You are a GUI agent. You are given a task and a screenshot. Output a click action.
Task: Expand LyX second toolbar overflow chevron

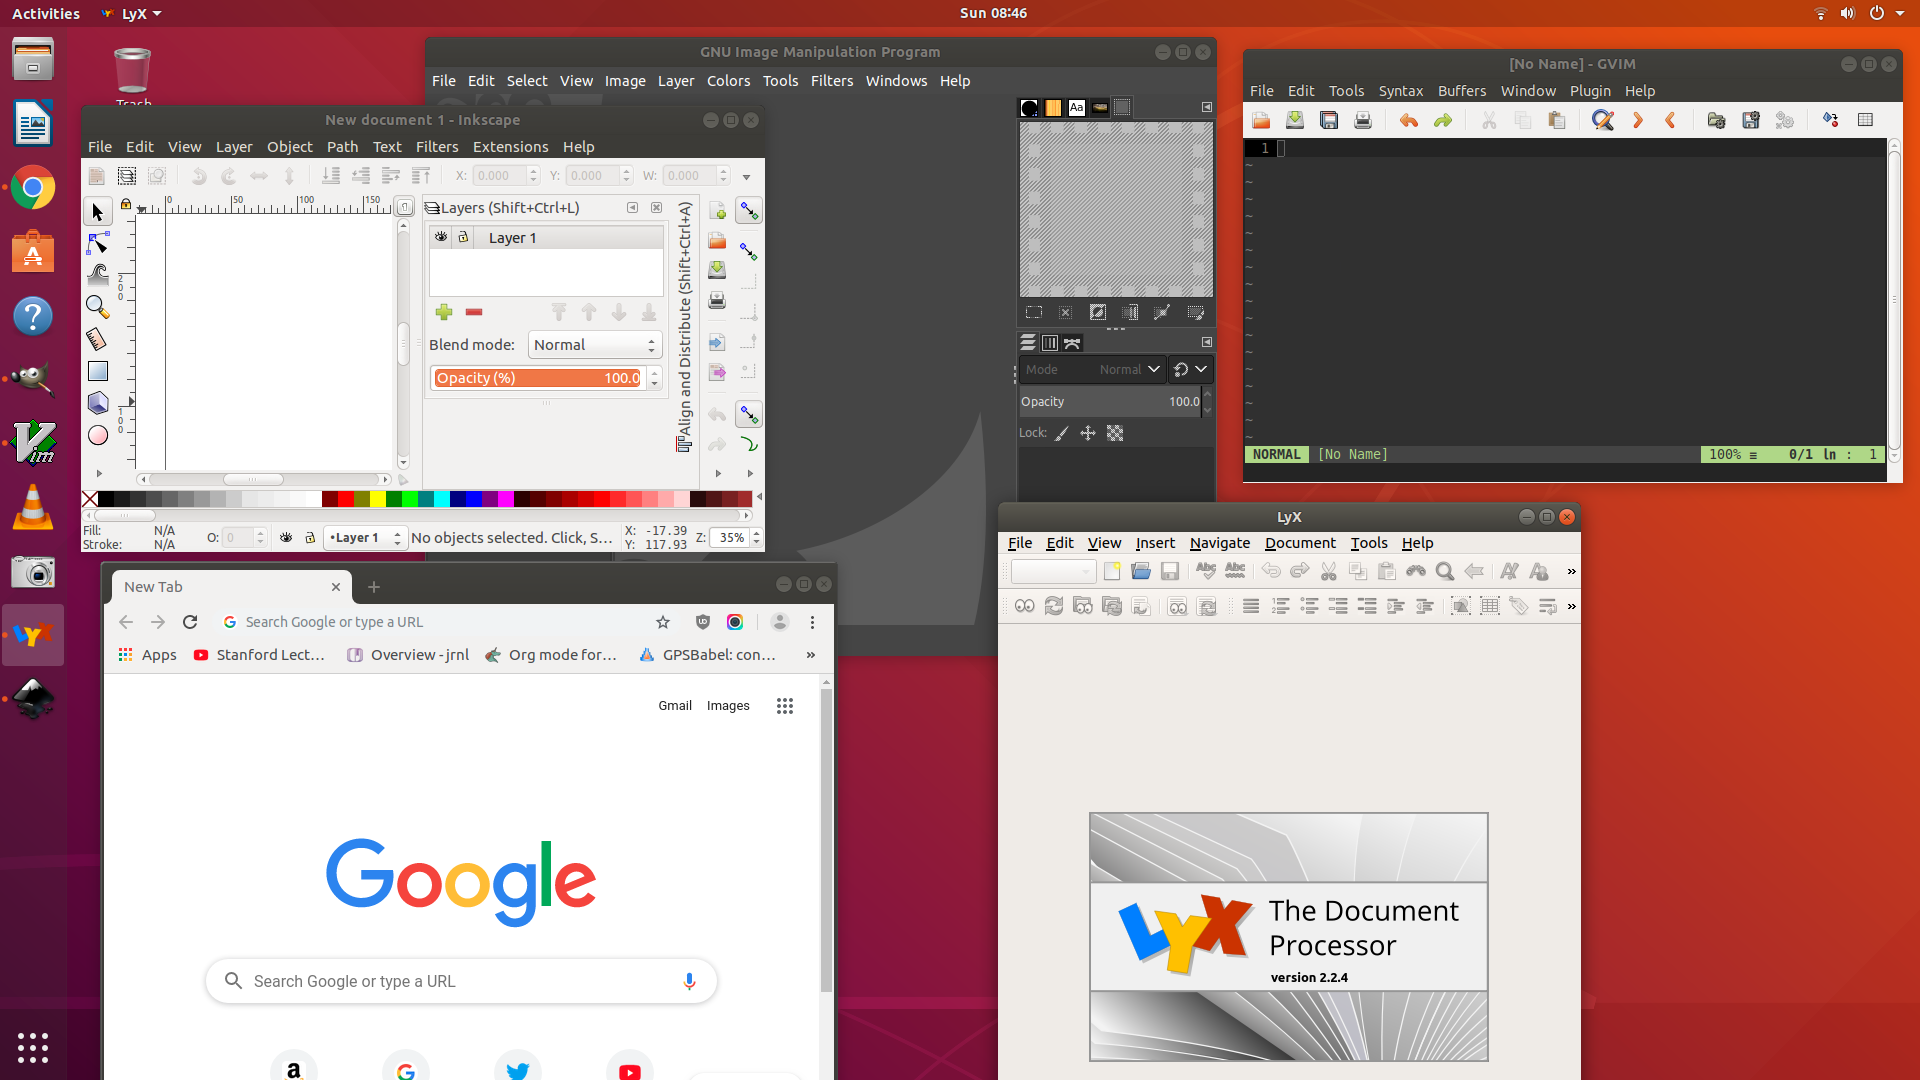click(1571, 606)
